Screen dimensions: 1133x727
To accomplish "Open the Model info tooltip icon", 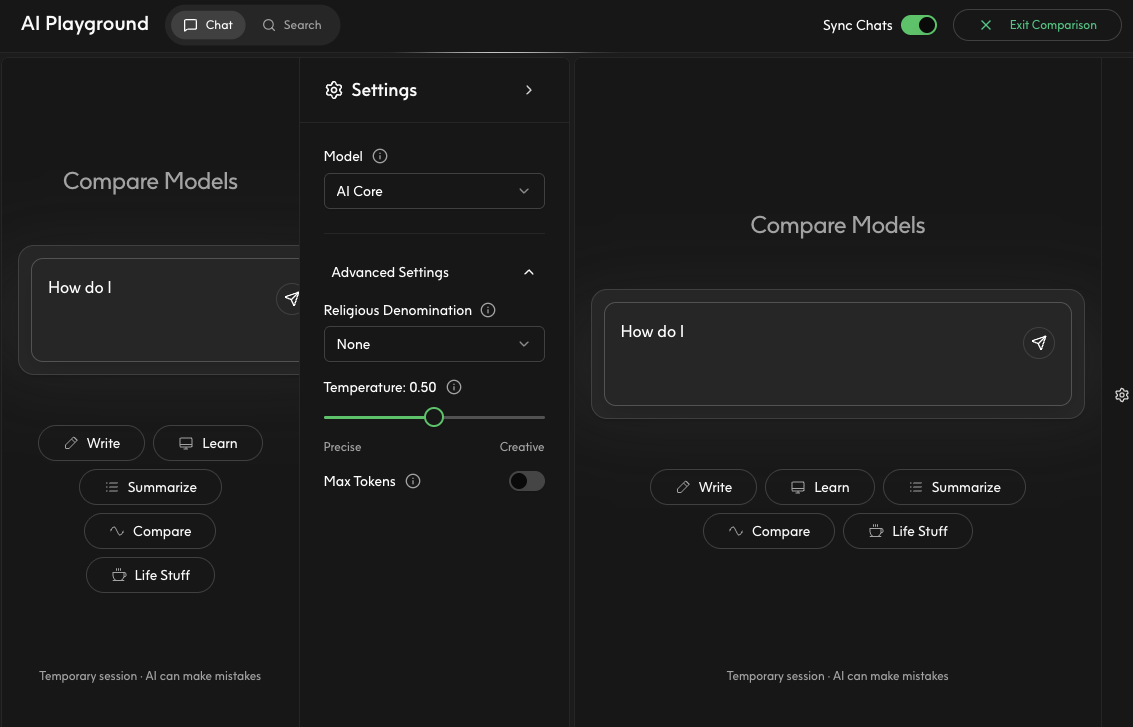I will 379,156.
